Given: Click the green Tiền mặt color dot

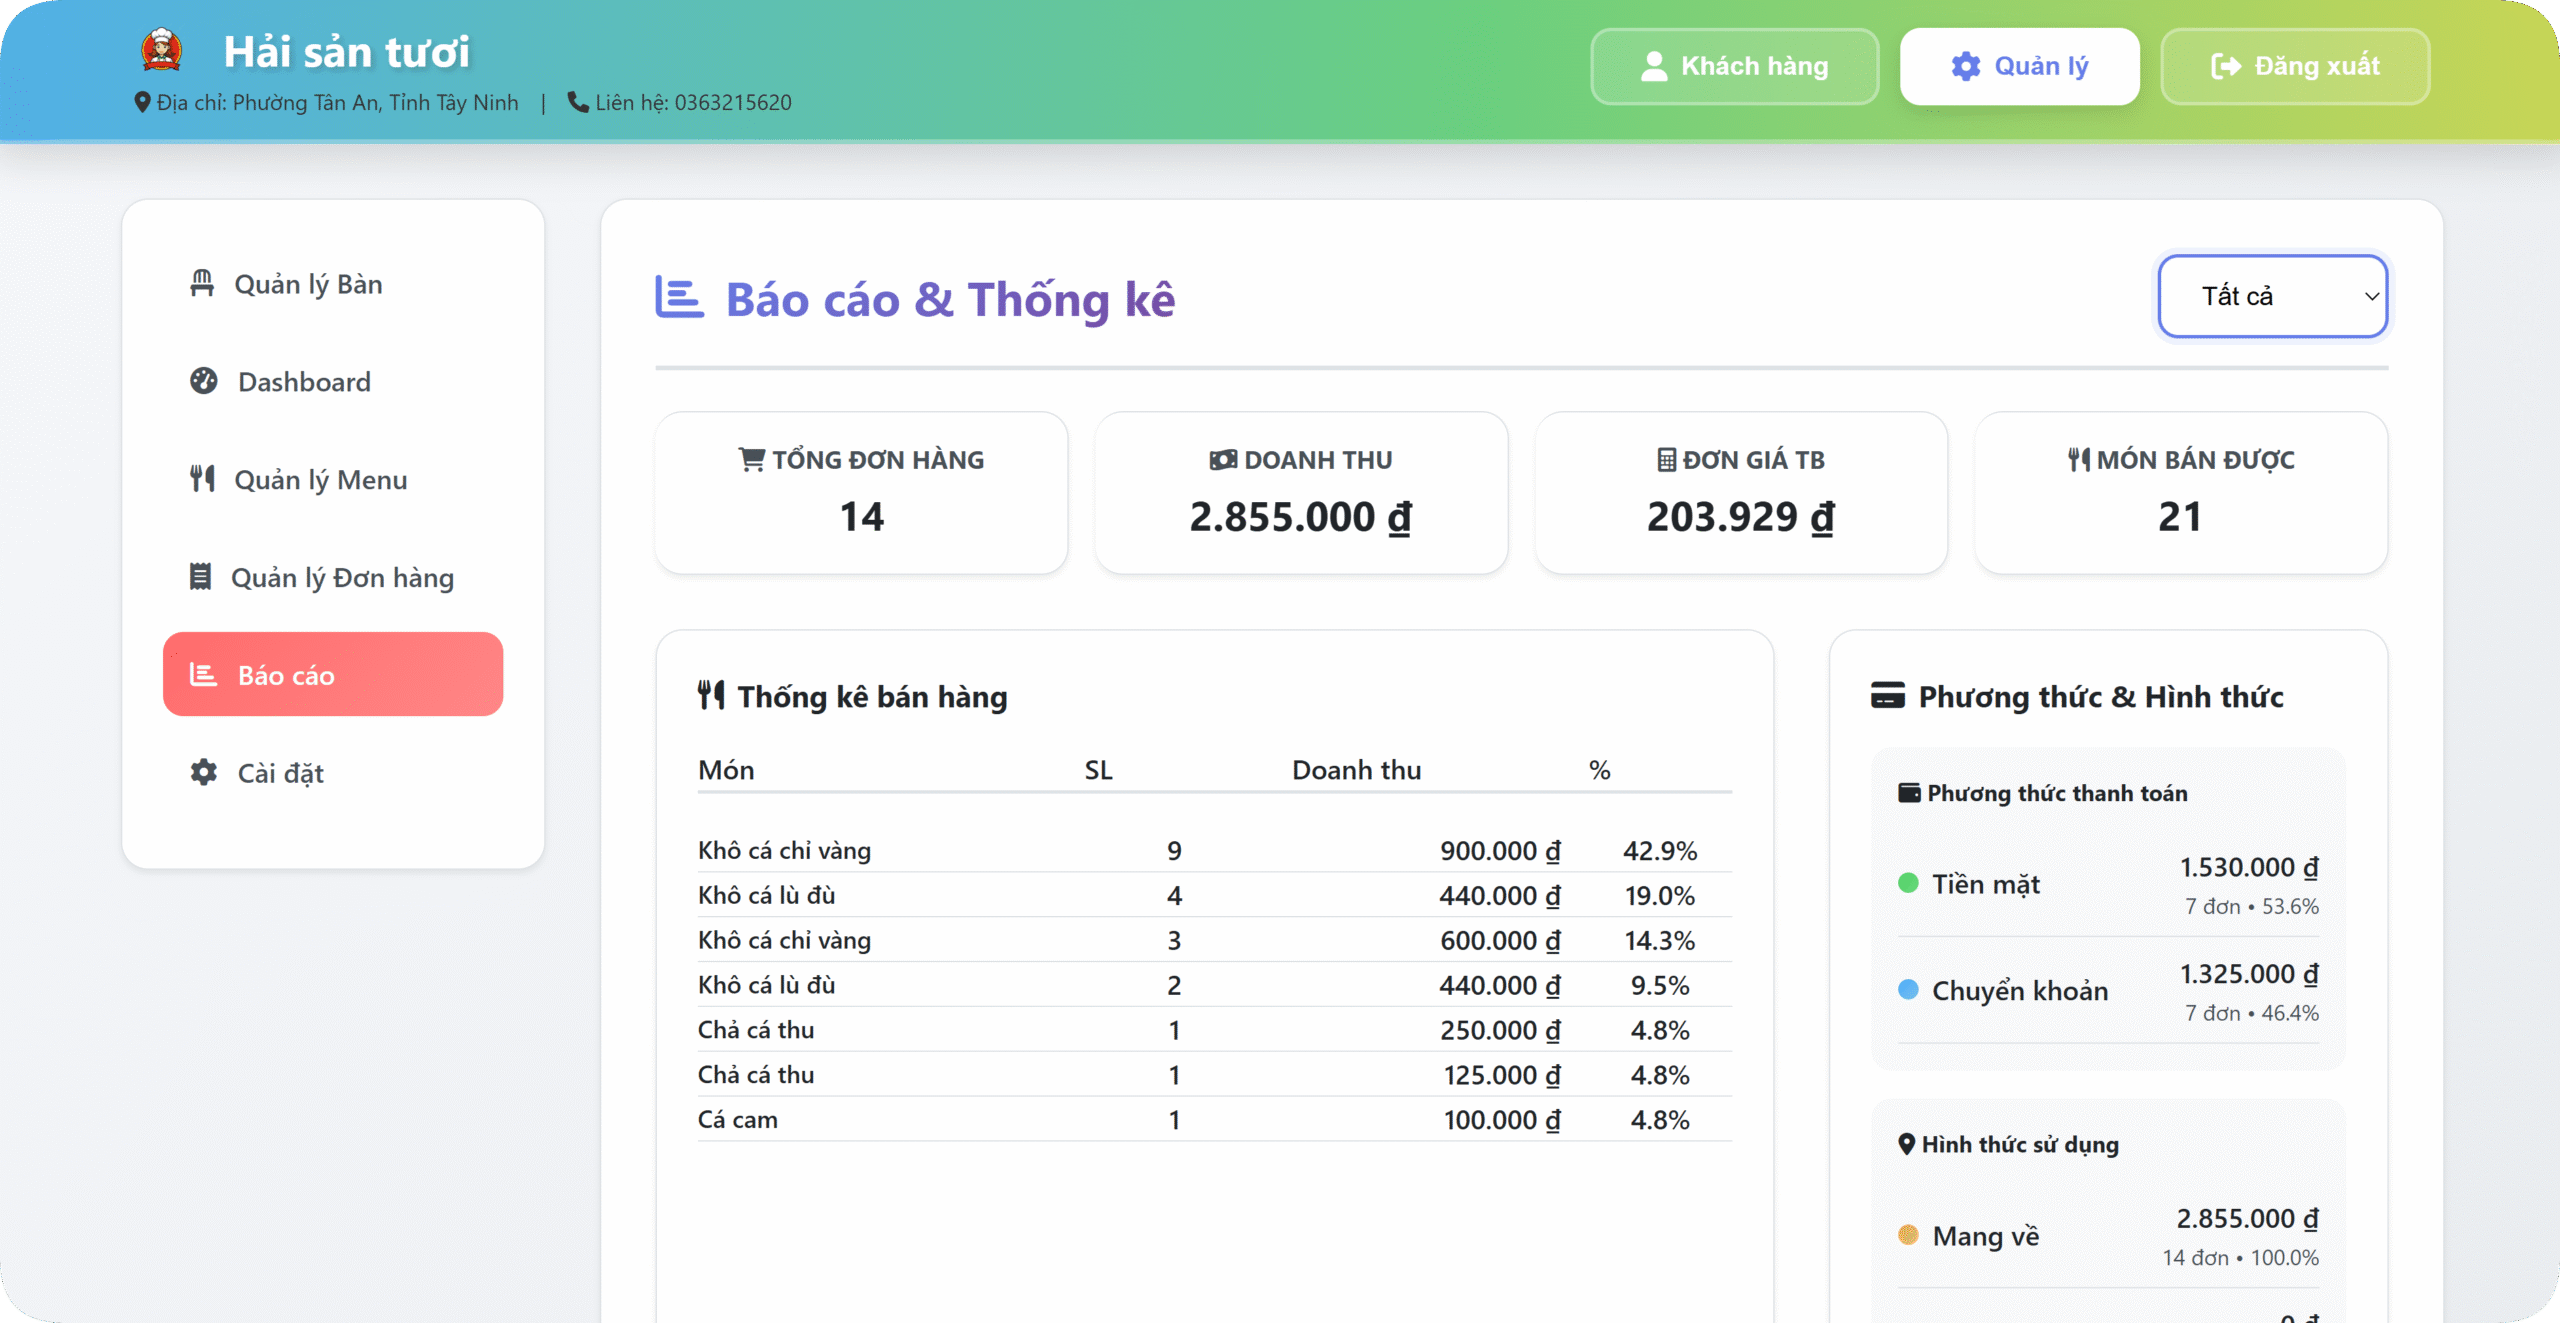Looking at the screenshot, I should (1908, 883).
